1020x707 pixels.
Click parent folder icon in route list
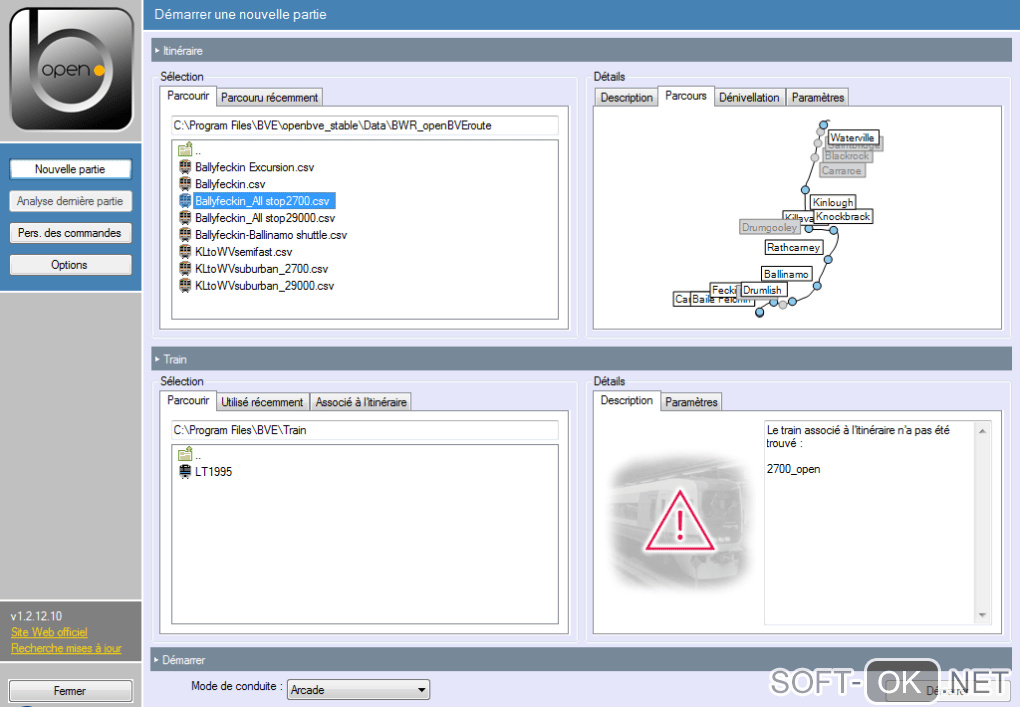click(x=185, y=149)
